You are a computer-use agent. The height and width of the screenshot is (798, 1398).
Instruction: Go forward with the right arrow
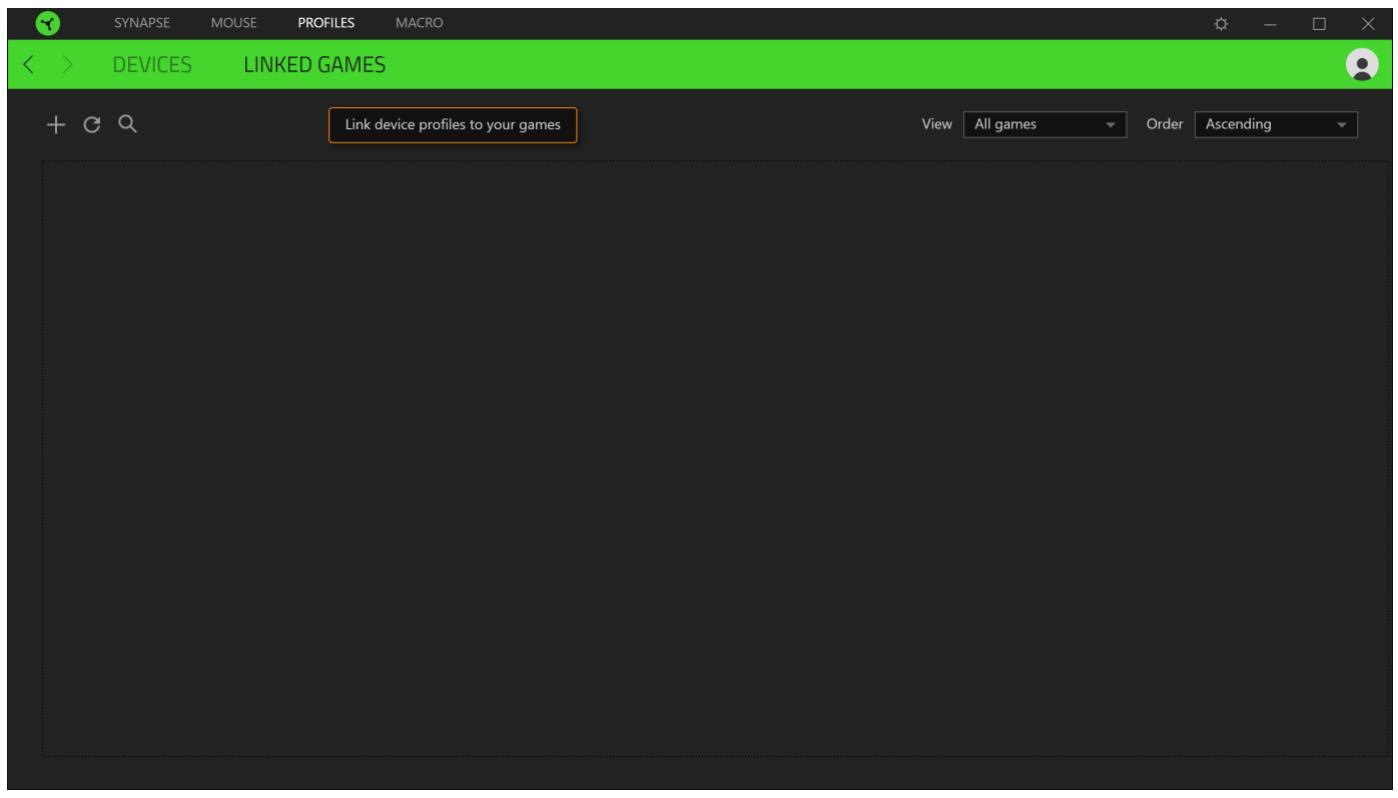[70, 66]
